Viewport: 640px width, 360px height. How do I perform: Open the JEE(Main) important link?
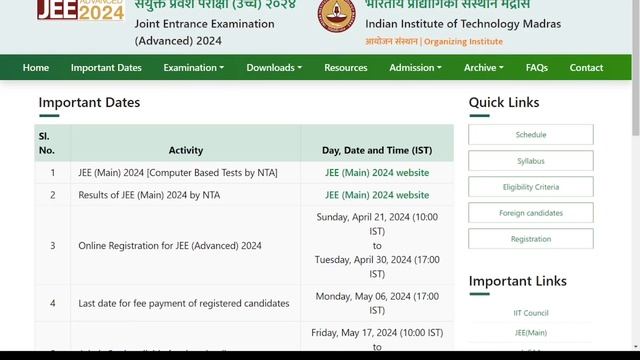(531, 333)
